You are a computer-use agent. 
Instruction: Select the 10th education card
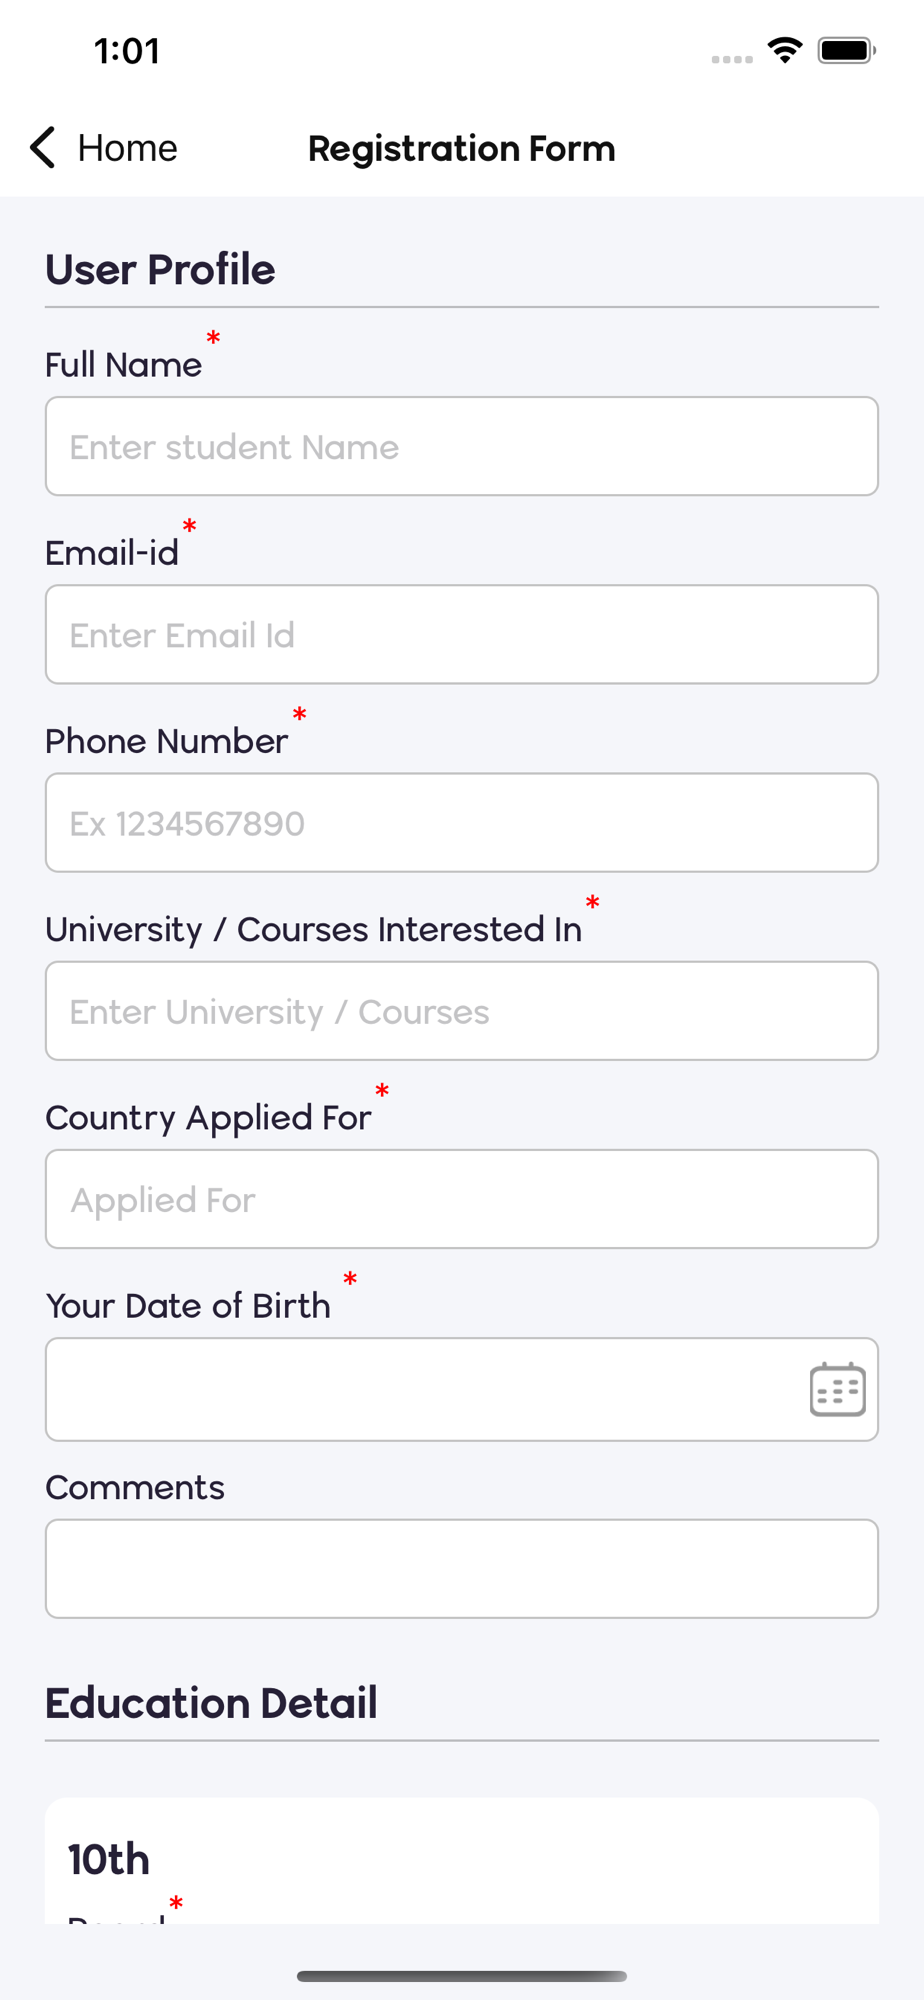click(x=462, y=1861)
